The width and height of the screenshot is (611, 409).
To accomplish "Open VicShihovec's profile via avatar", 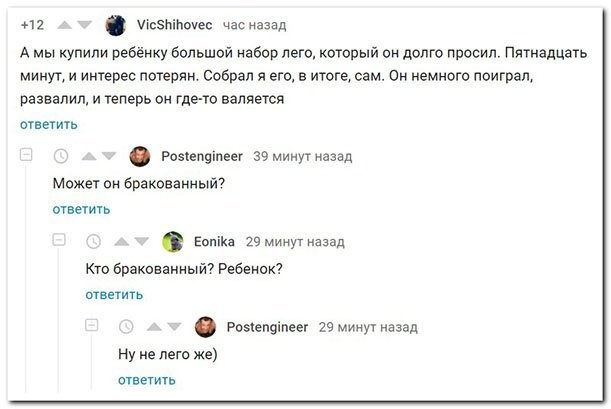I will tap(116, 25).
